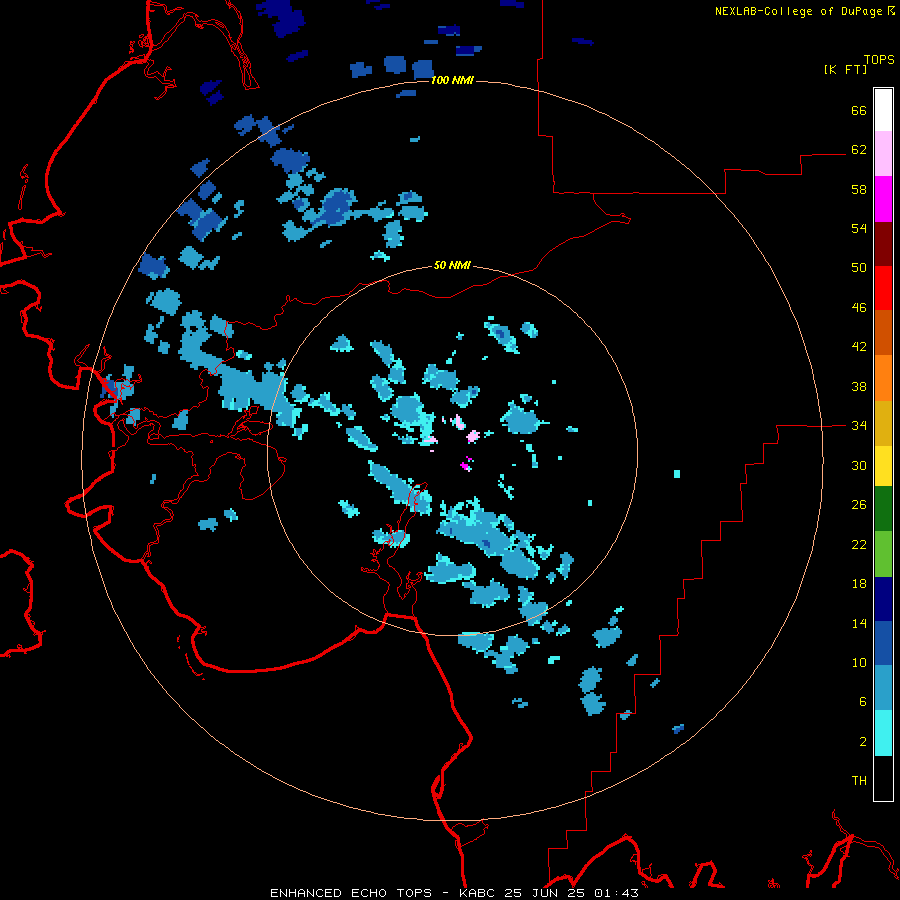Image resolution: width=900 pixels, height=900 pixels.
Task: Click the light green legend swatch
Action: (x=883, y=553)
